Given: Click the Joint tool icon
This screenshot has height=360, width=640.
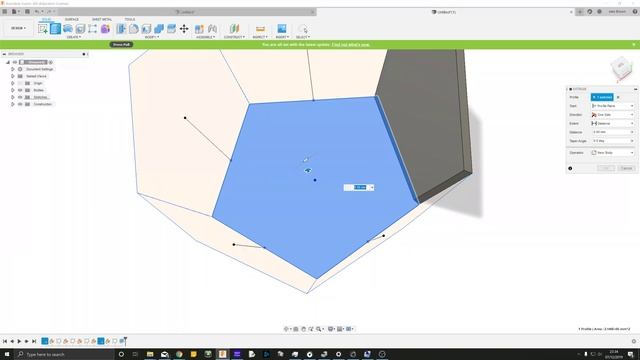Looking at the screenshot, I should point(212,29).
